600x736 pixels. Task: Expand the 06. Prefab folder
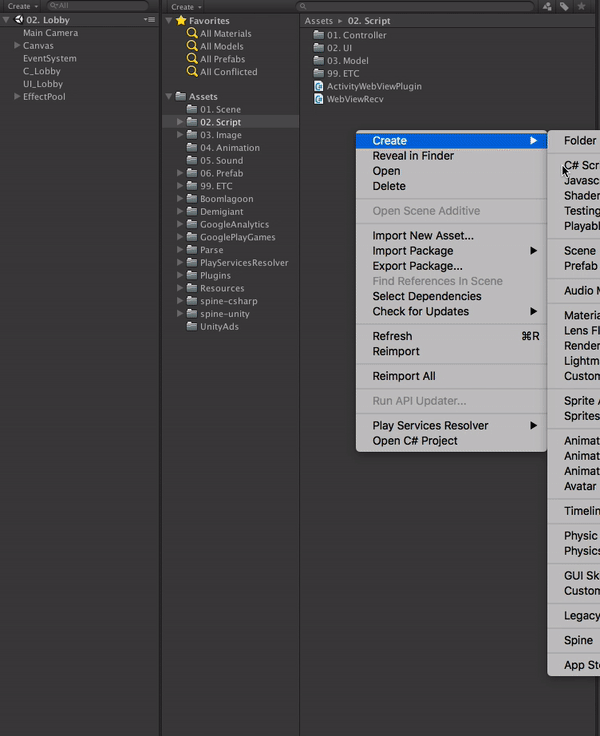[180, 173]
